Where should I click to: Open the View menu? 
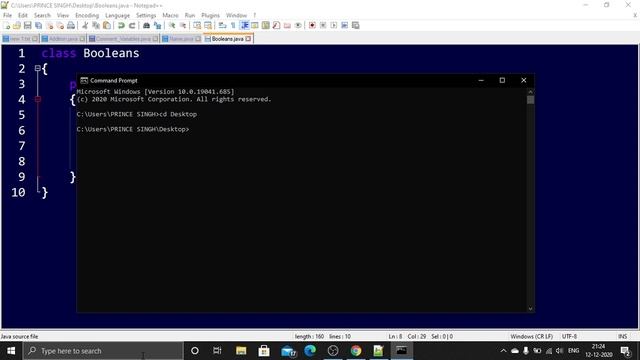coord(63,15)
